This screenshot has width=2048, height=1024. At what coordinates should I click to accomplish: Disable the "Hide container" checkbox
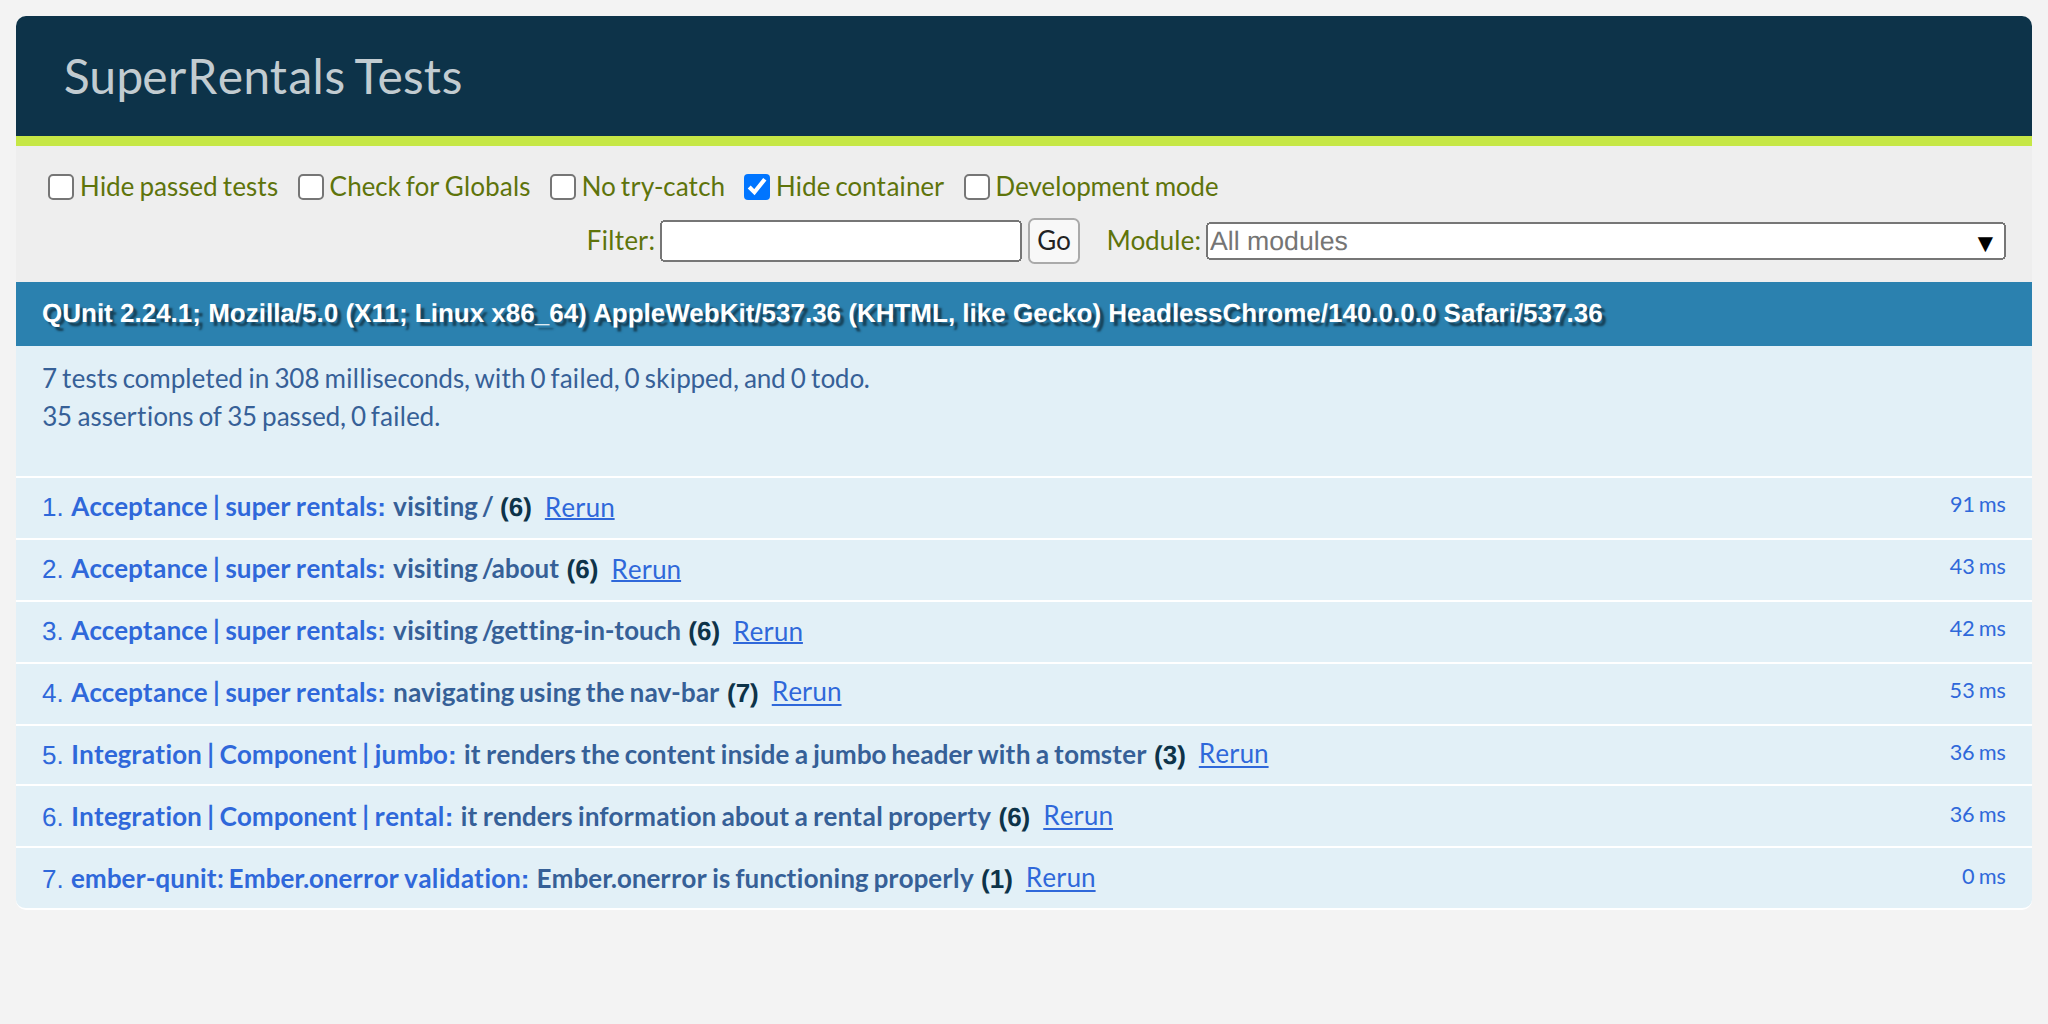[x=757, y=186]
